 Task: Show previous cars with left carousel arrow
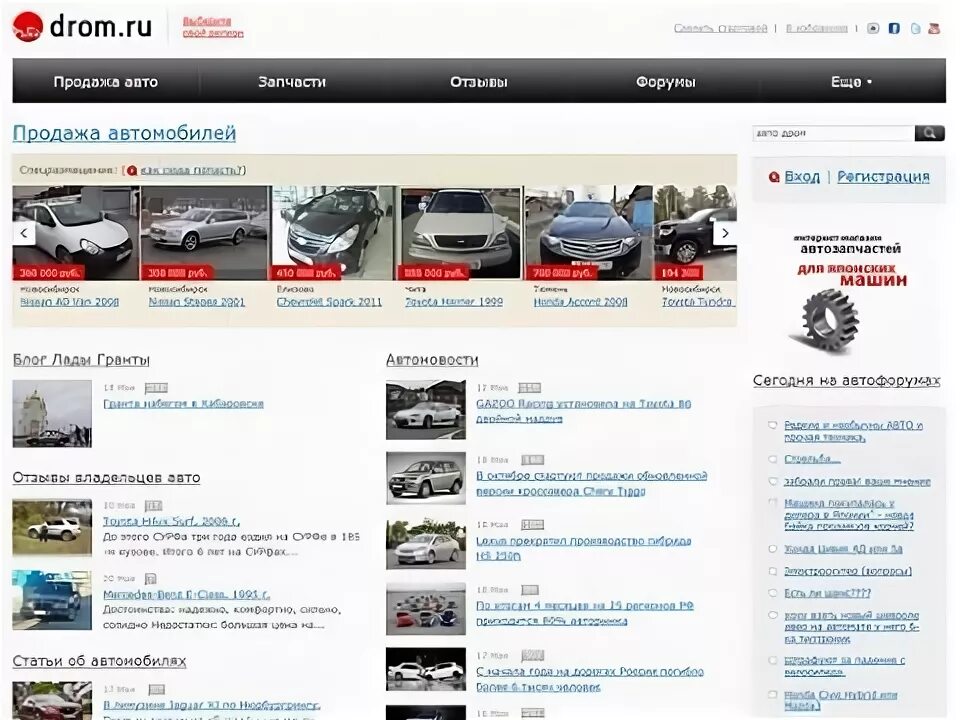pyautogui.click(x=24, y=233)
